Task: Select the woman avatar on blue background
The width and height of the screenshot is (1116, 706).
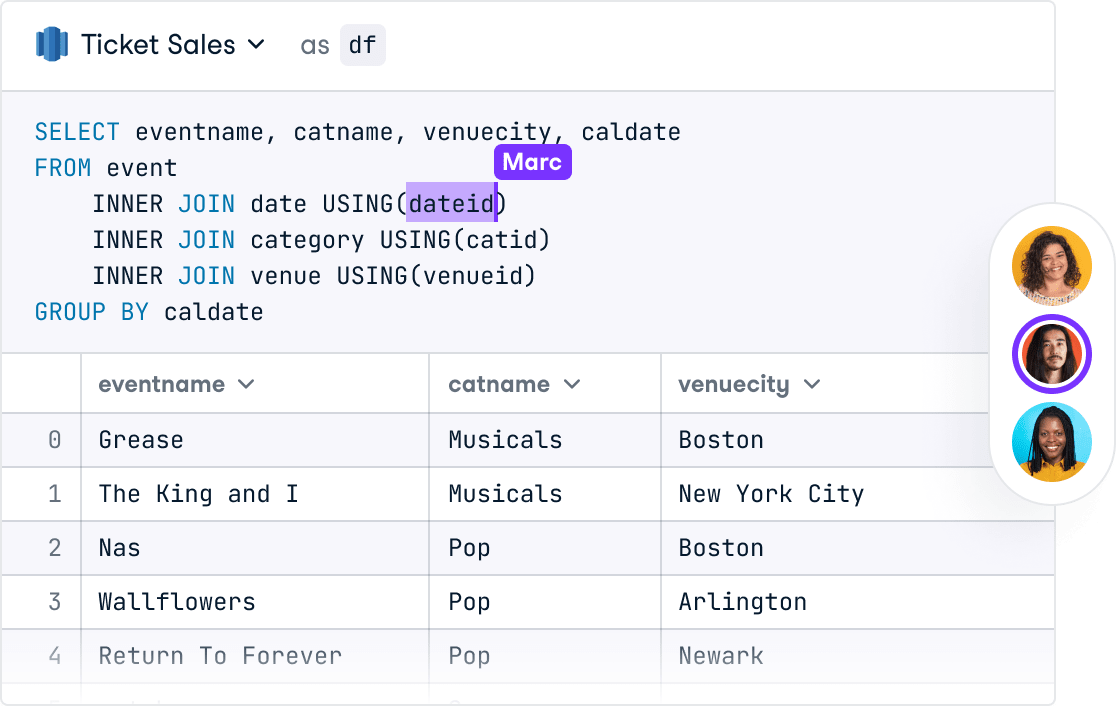Action: pyautogui.click(x=1051, y=441)
